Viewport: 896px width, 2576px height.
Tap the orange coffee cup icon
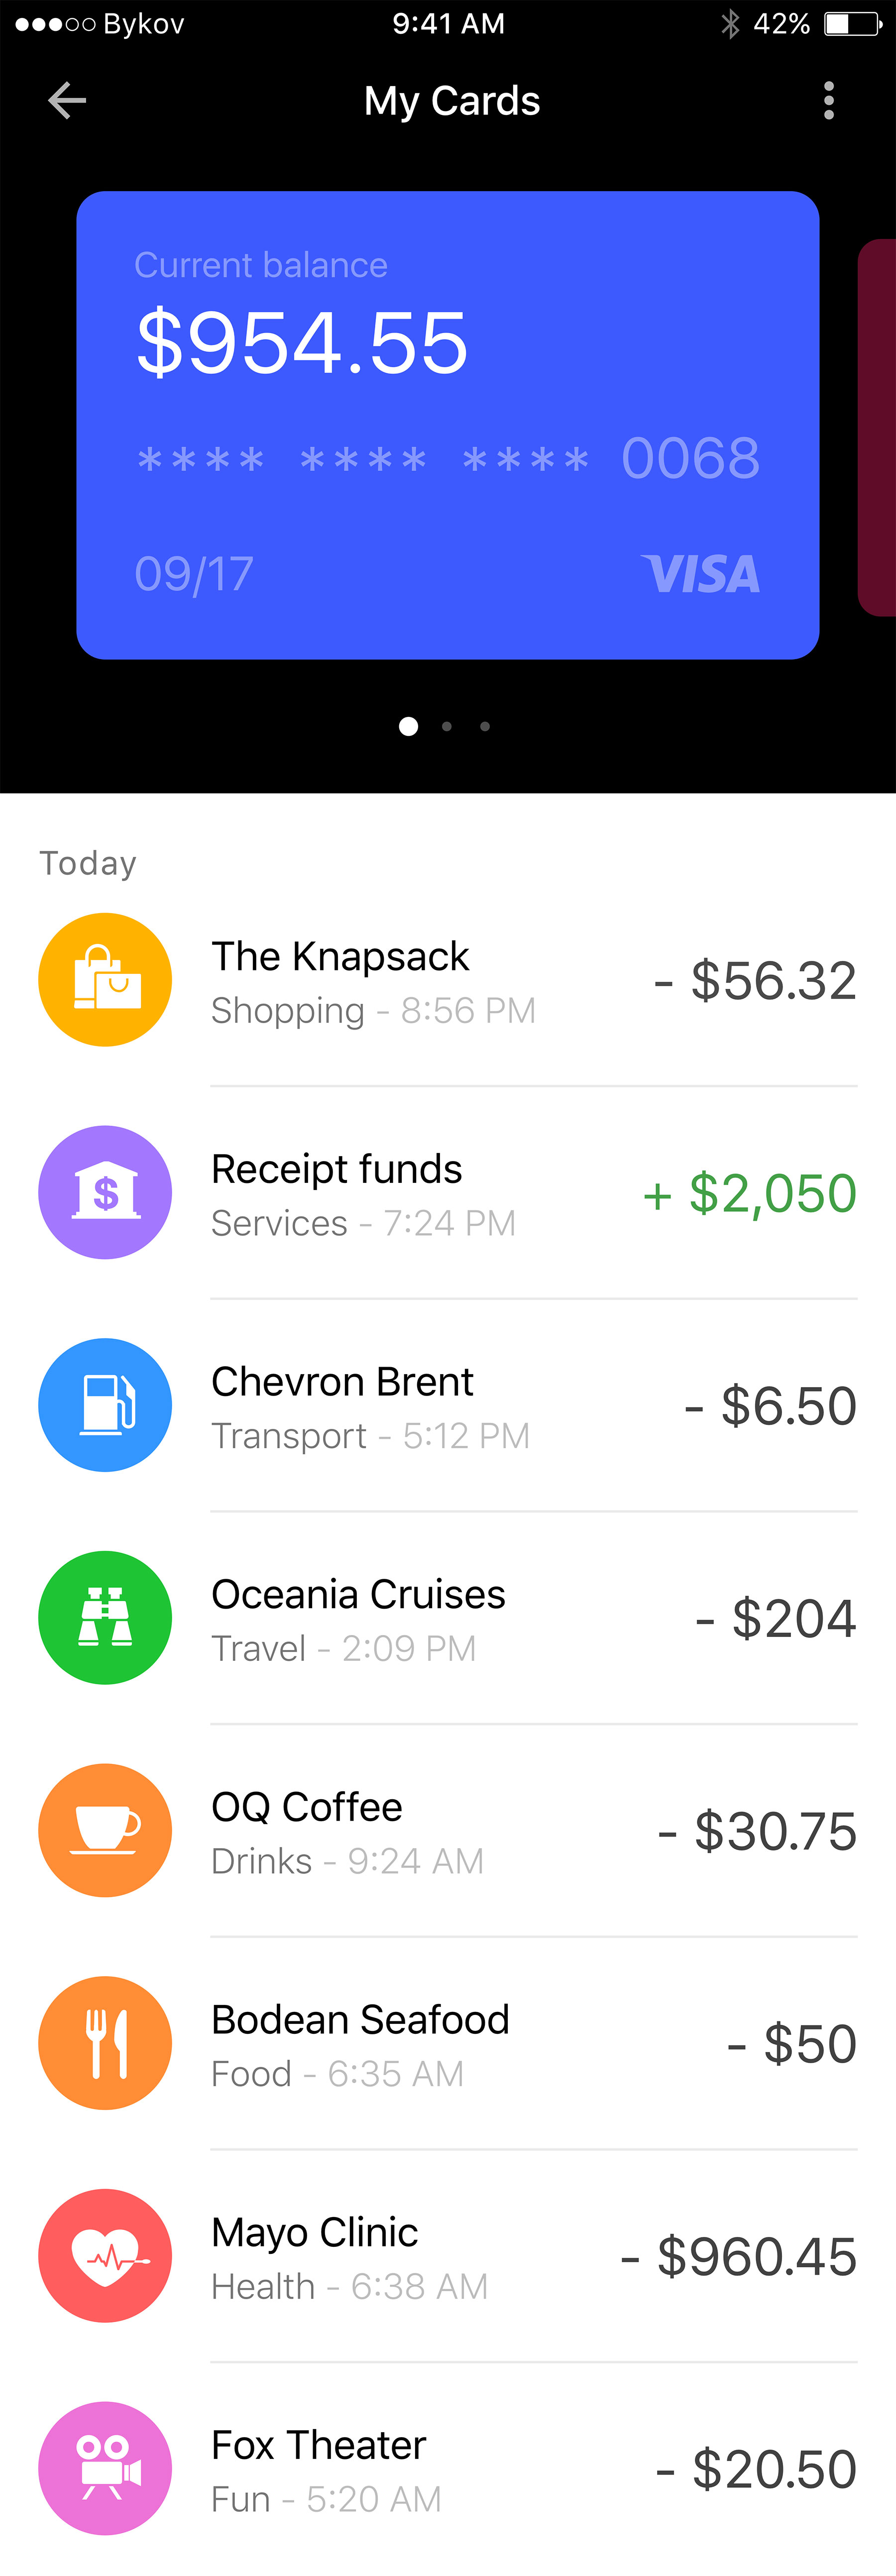[x=105, y=1830]
